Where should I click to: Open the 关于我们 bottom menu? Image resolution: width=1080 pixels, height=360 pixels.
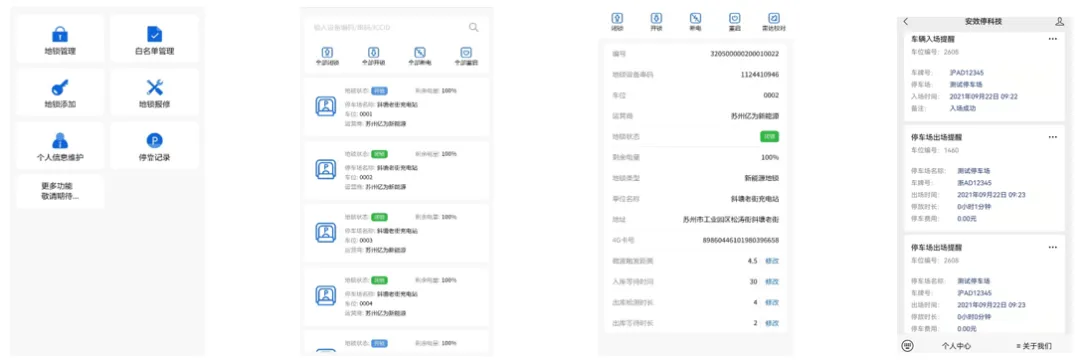tap(1035, 346)
